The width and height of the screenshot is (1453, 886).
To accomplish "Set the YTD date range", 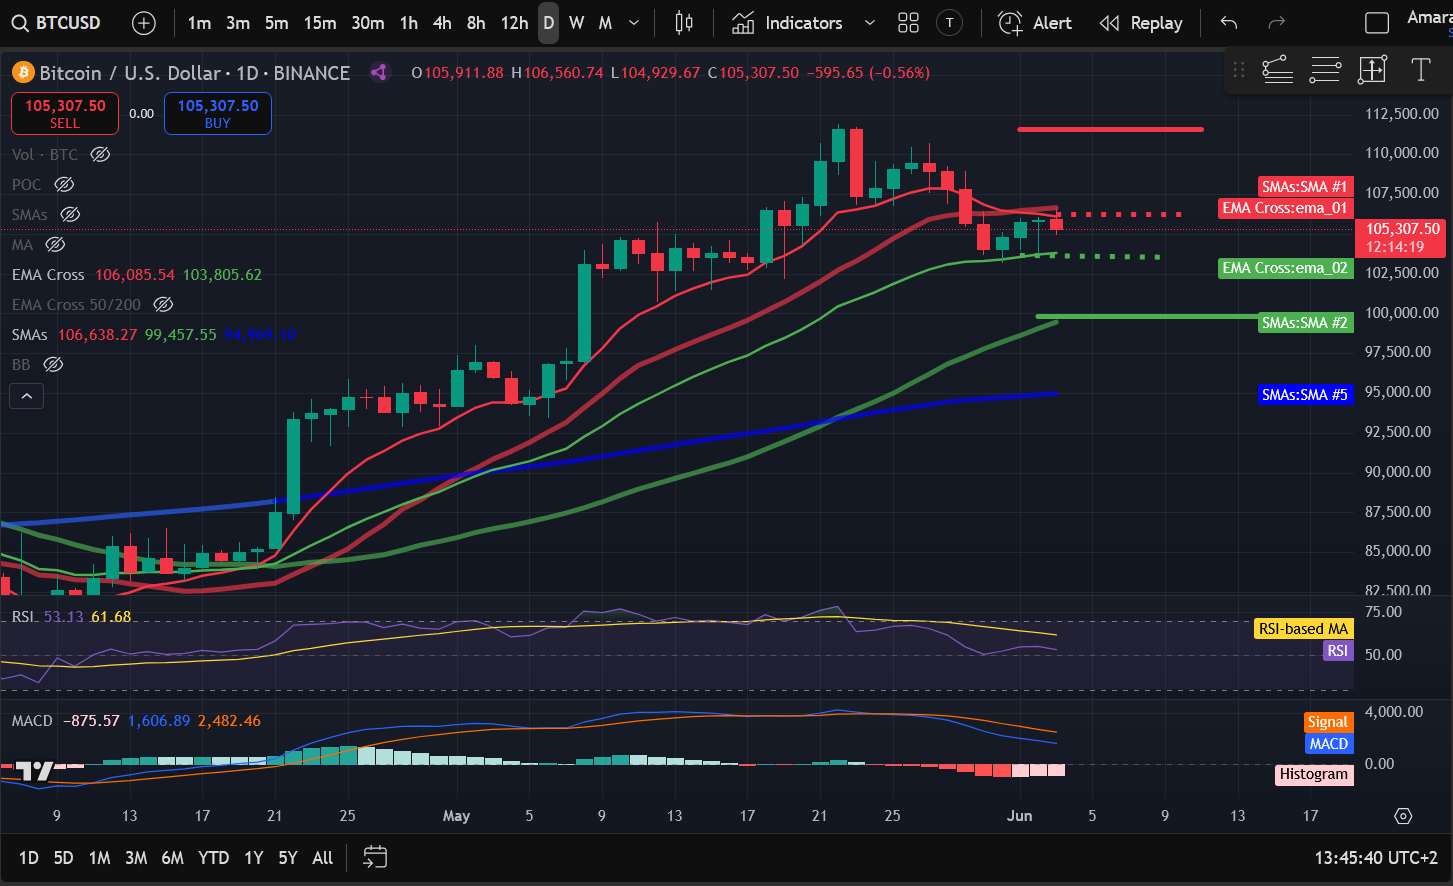I will click(213, 857).
